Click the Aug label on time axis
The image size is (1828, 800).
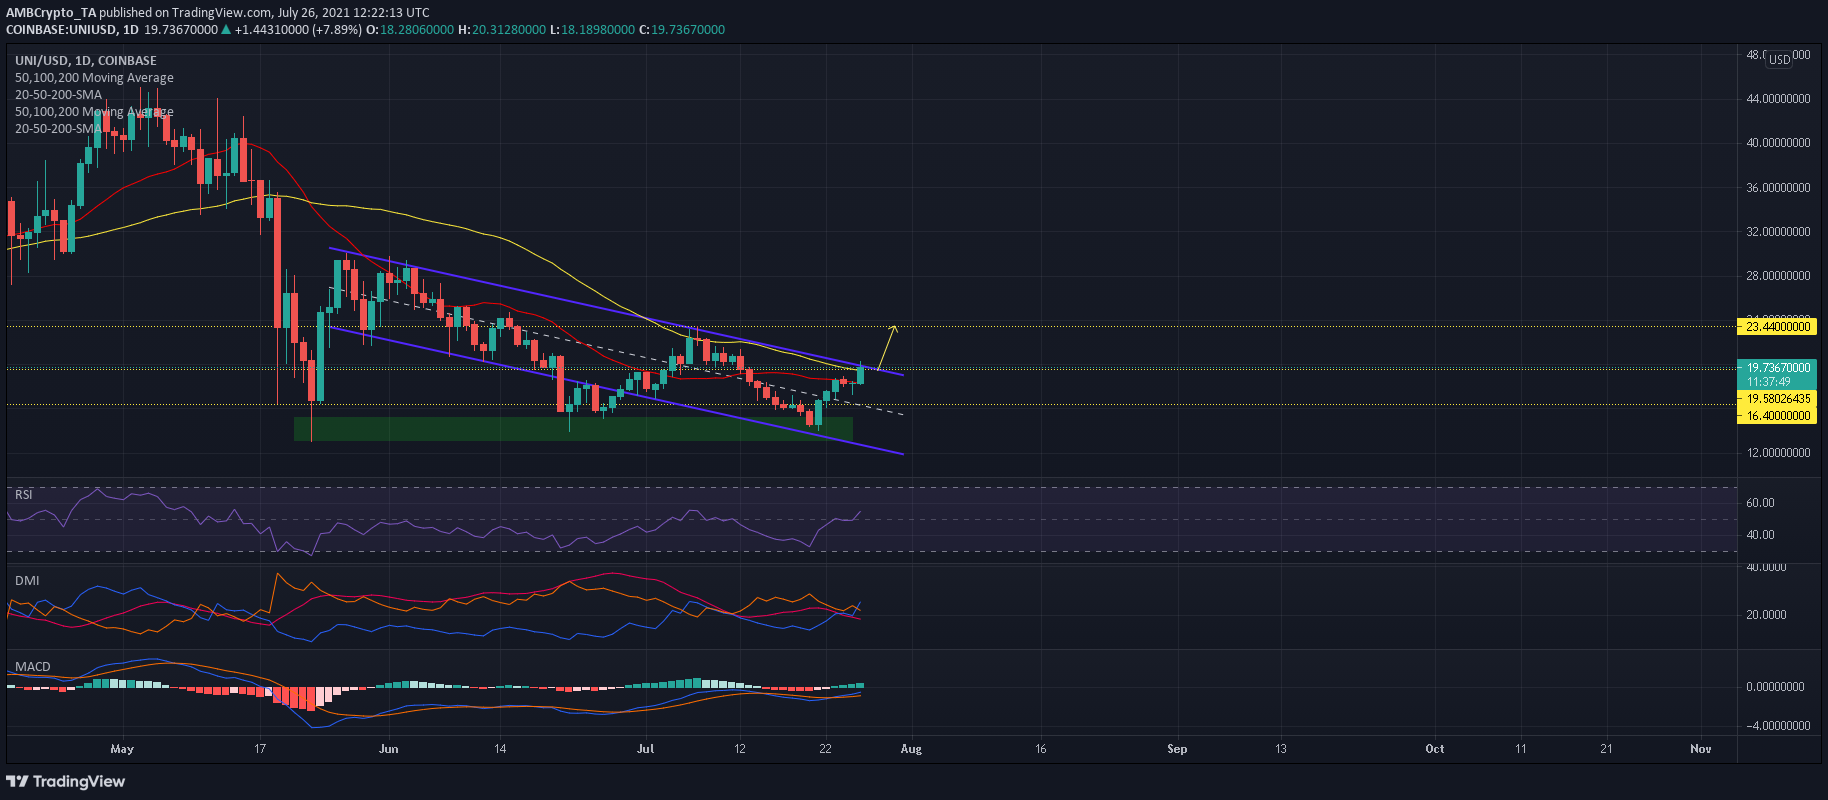point(911,749)
